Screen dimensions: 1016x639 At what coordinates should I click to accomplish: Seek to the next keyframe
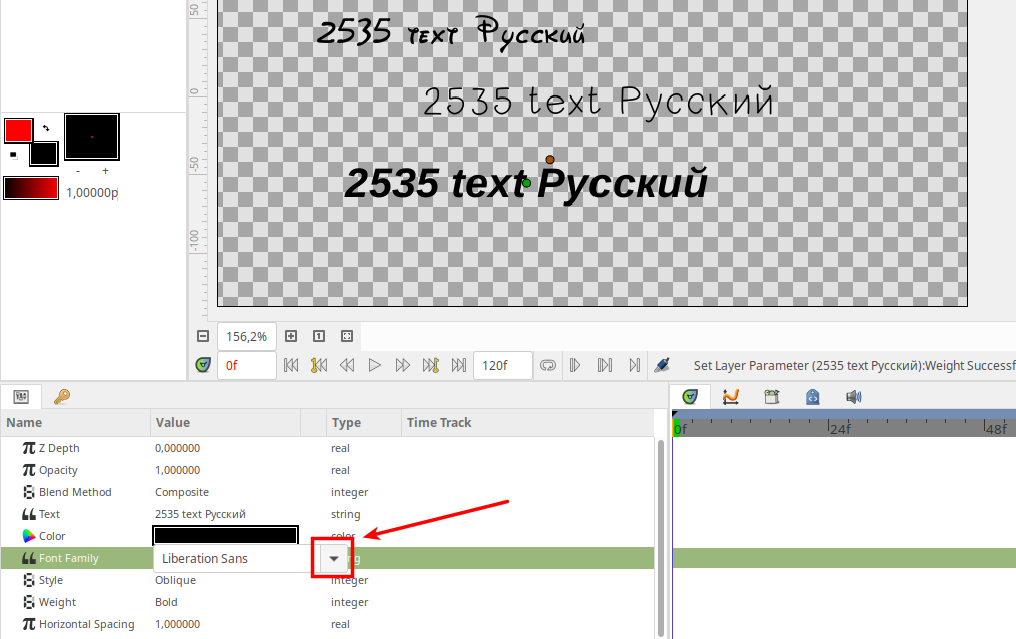click(431, 365)
